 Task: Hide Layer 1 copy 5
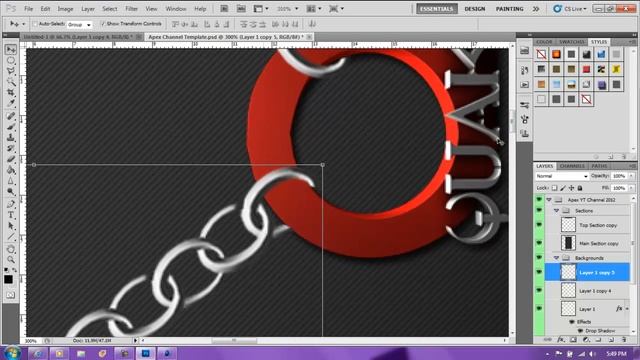[539, 272]
